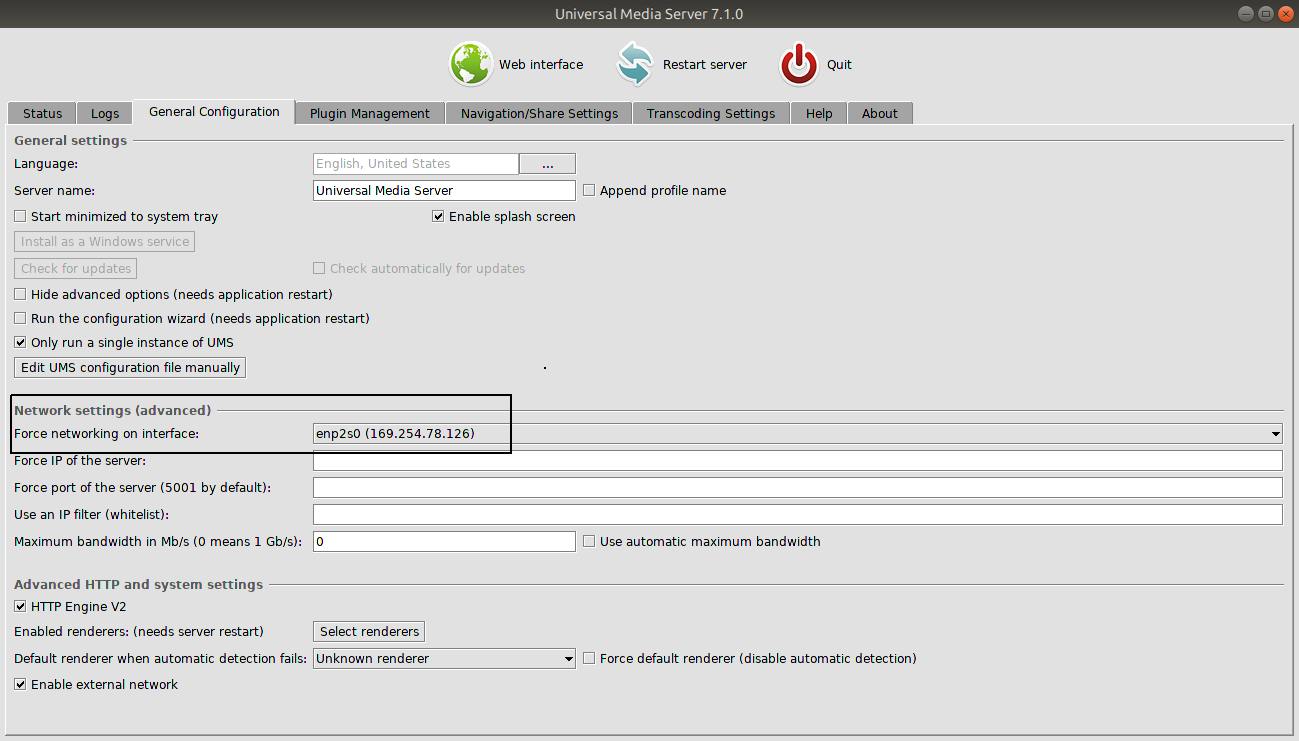Click the Restart server label
Image resolution: width=1299 pixels, height=741 pixels.
pos(705,64)
